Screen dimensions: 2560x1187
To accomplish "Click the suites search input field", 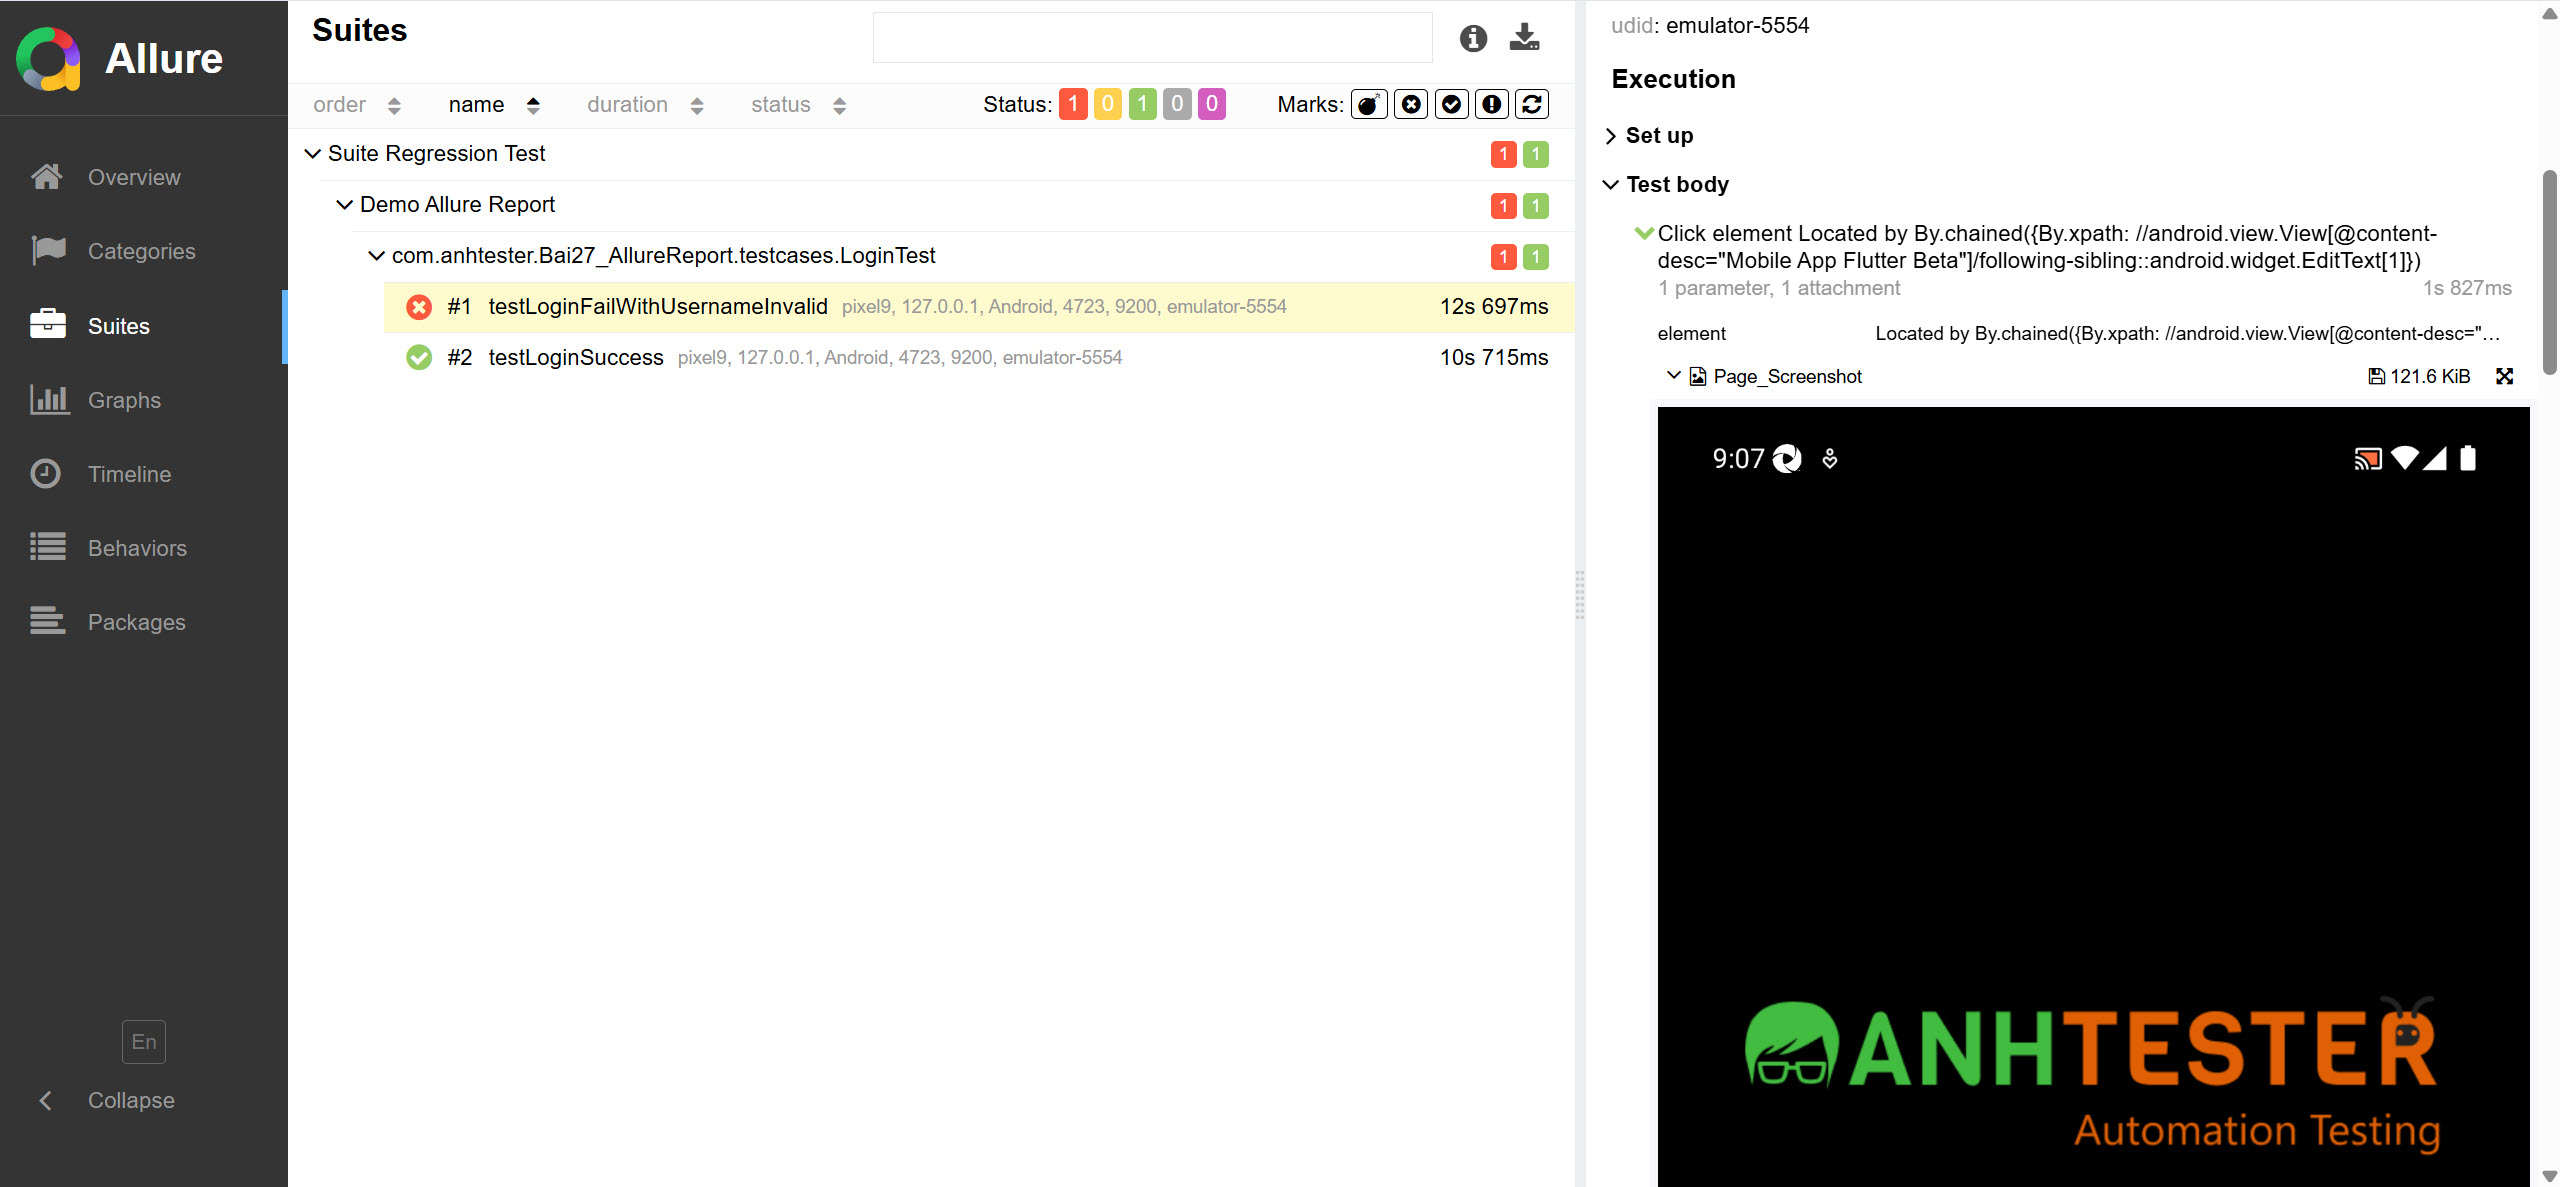I will (1152, 38).
